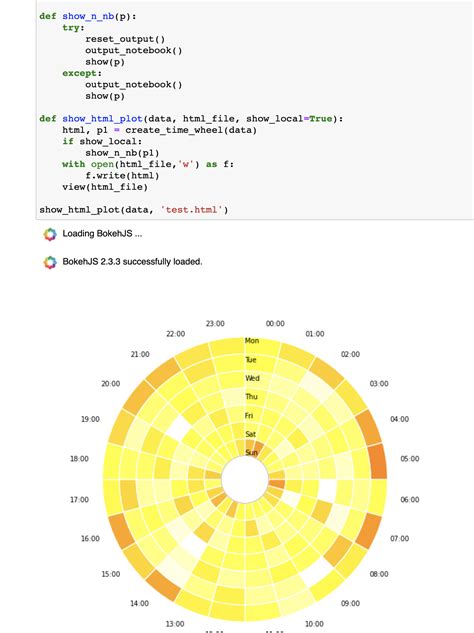
Task: Click the 22:00 hour label on wheel
Action: pos(176,334)
